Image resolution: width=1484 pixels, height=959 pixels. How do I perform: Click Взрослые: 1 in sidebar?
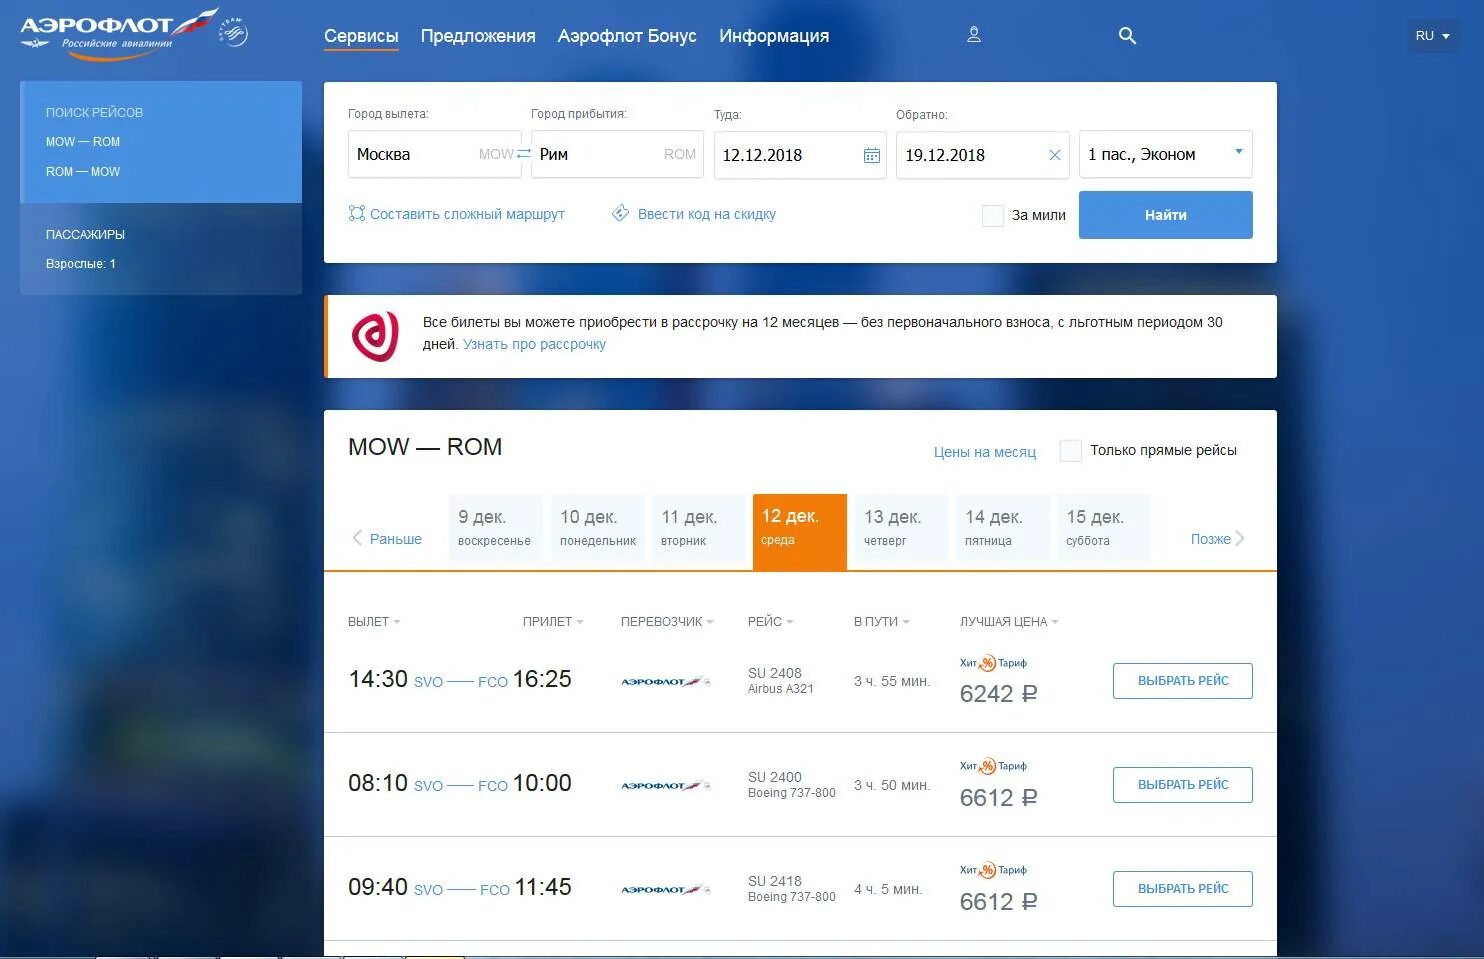point(81,264)
